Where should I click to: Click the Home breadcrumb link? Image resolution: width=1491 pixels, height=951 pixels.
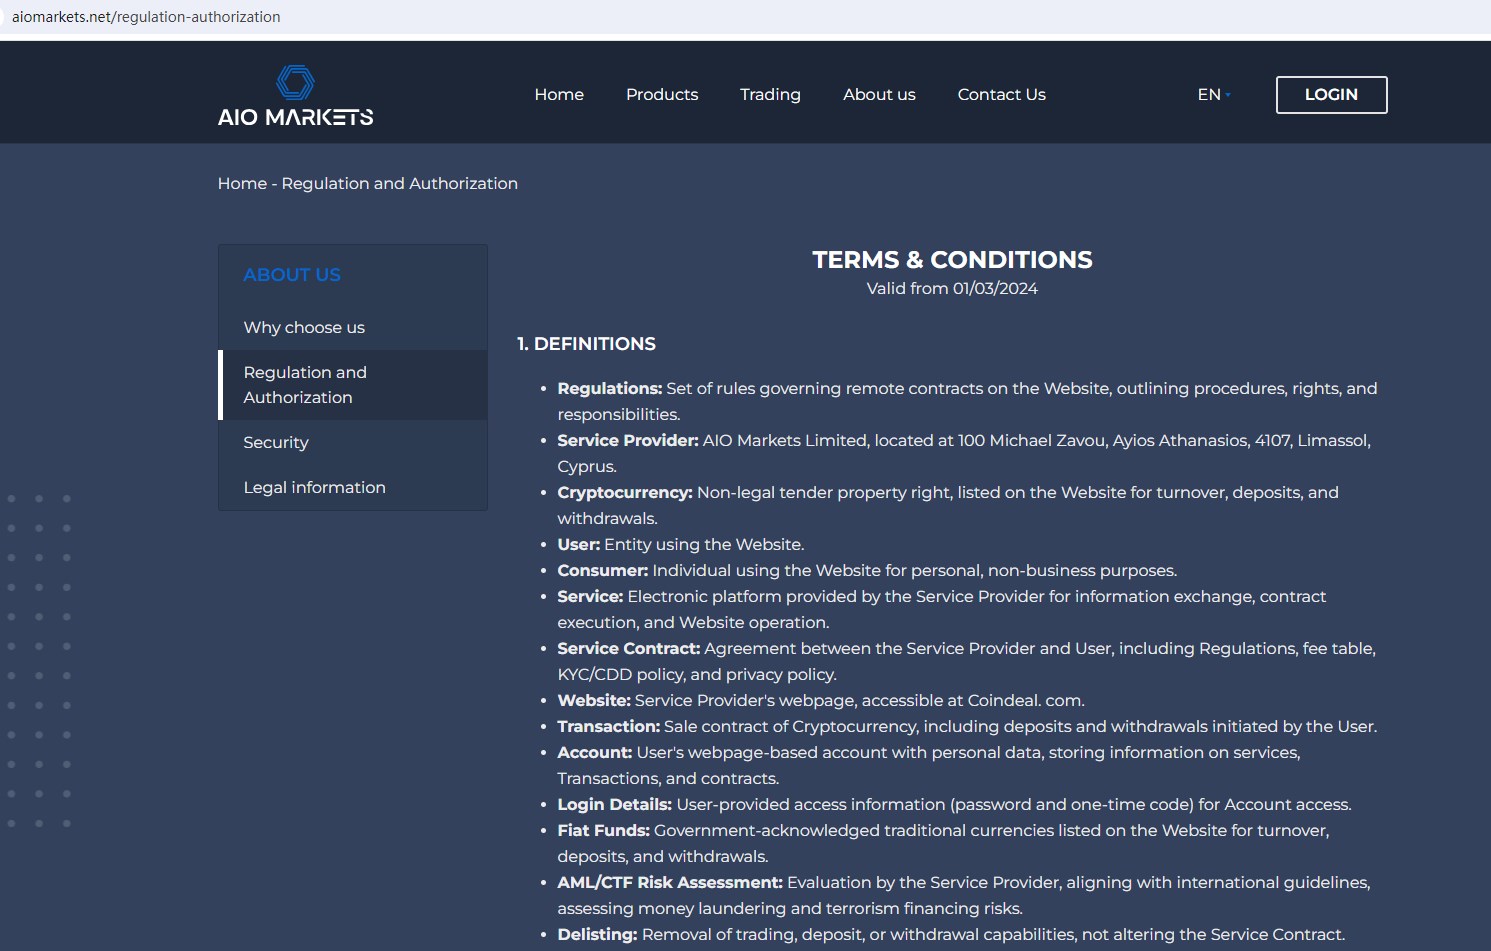point(242,183)
